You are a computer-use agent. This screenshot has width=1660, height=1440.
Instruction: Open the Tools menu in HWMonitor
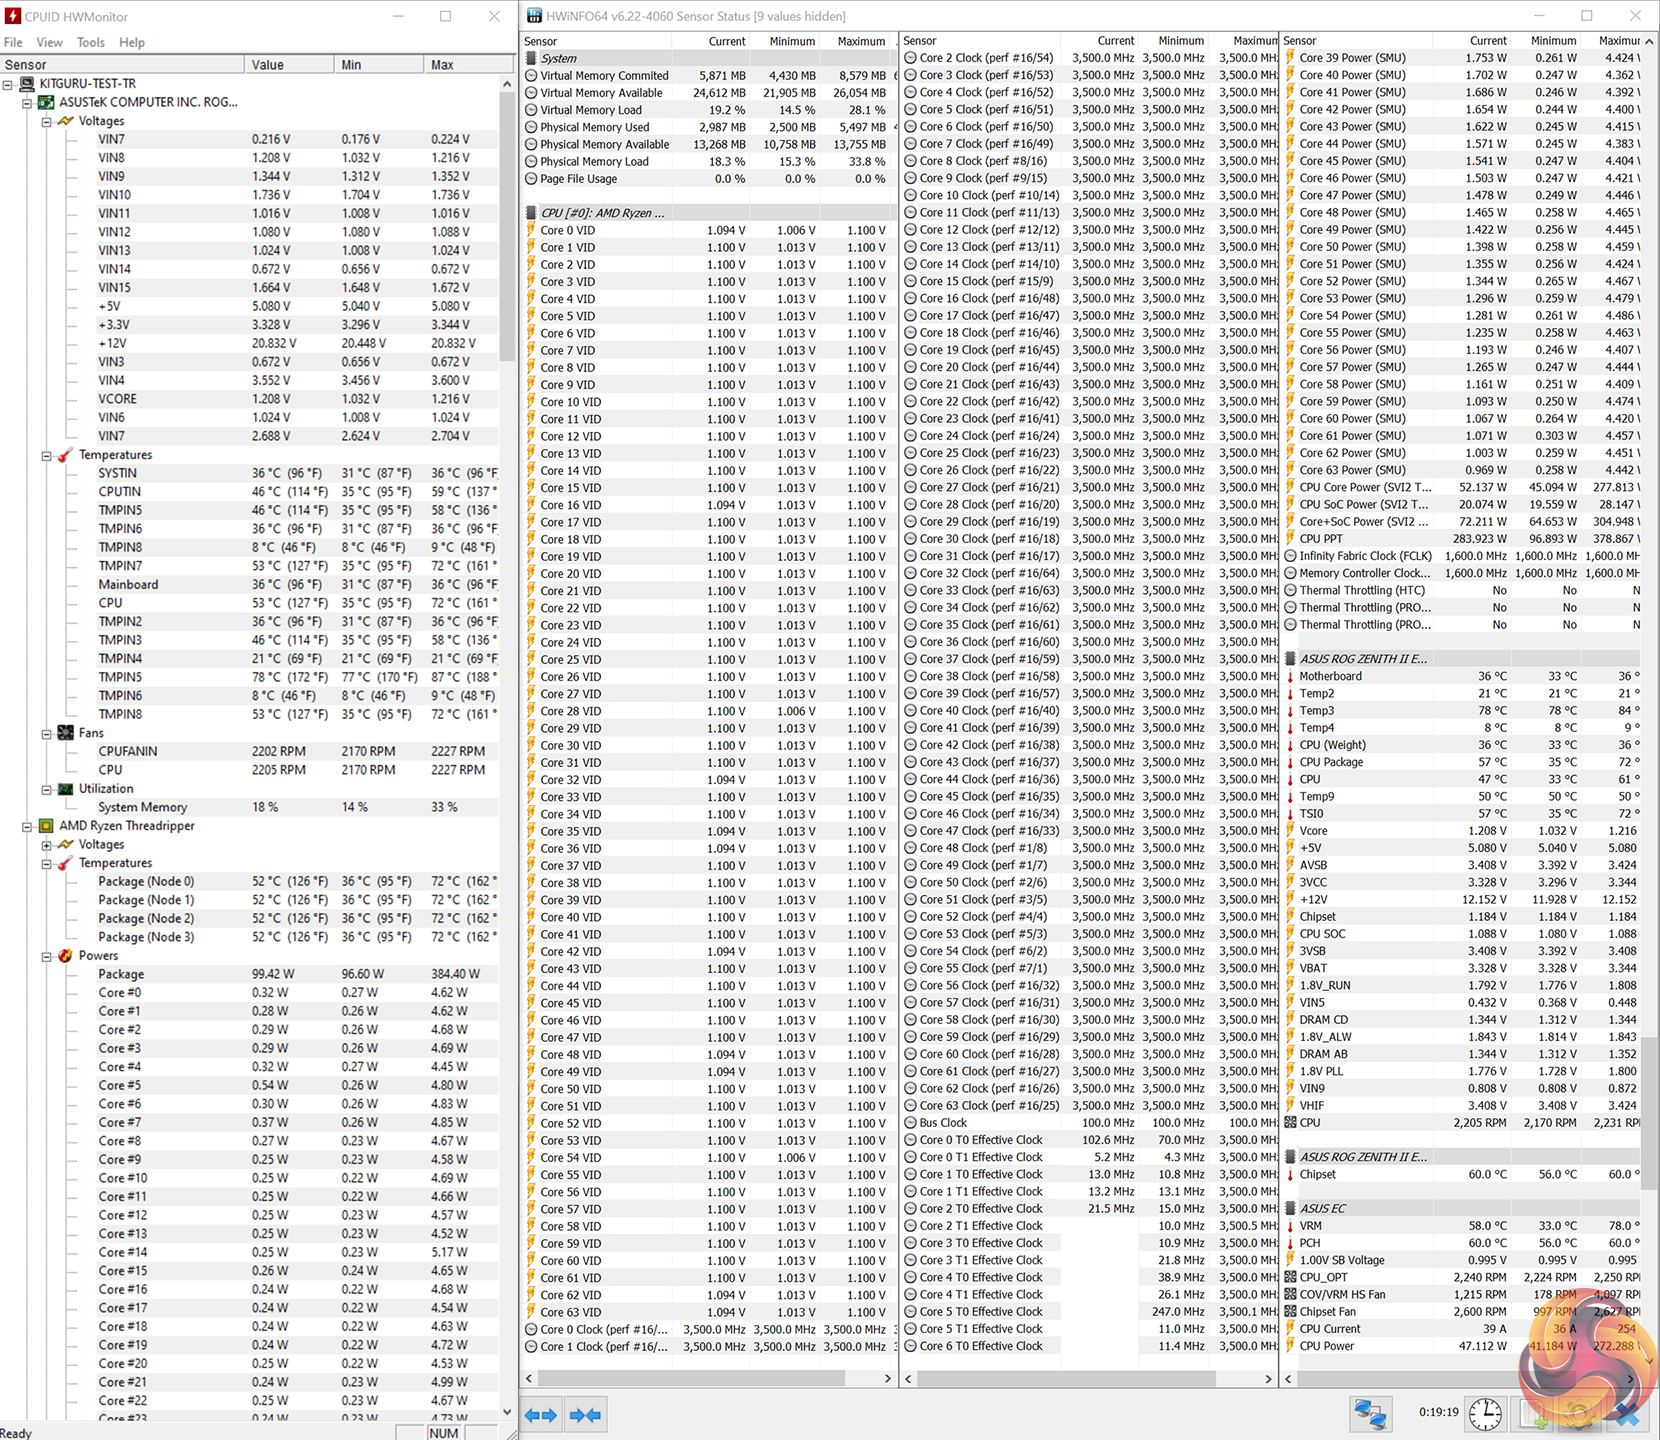click(x=90, y=42)
